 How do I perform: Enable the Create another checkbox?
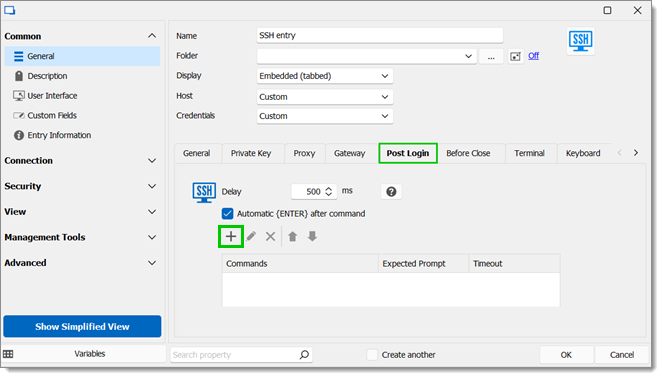(372, 355)
